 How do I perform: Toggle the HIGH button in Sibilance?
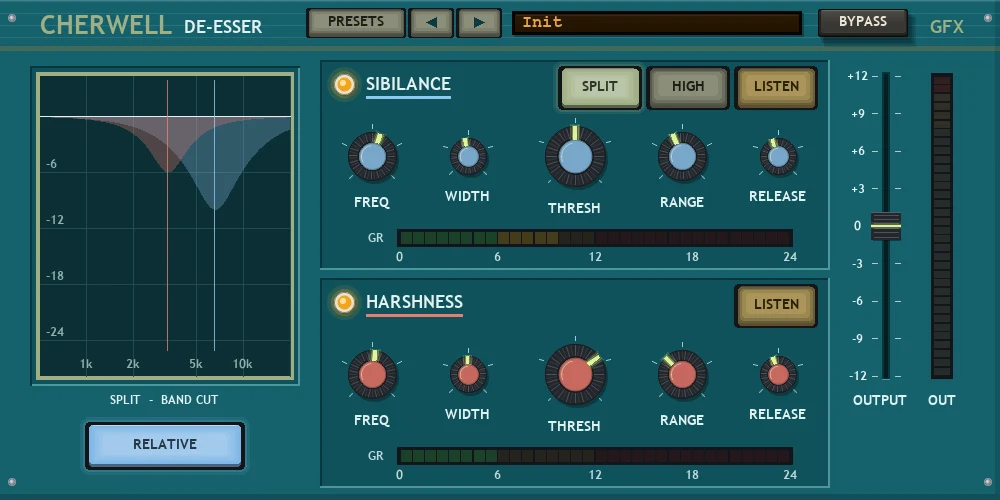point(688,87)
